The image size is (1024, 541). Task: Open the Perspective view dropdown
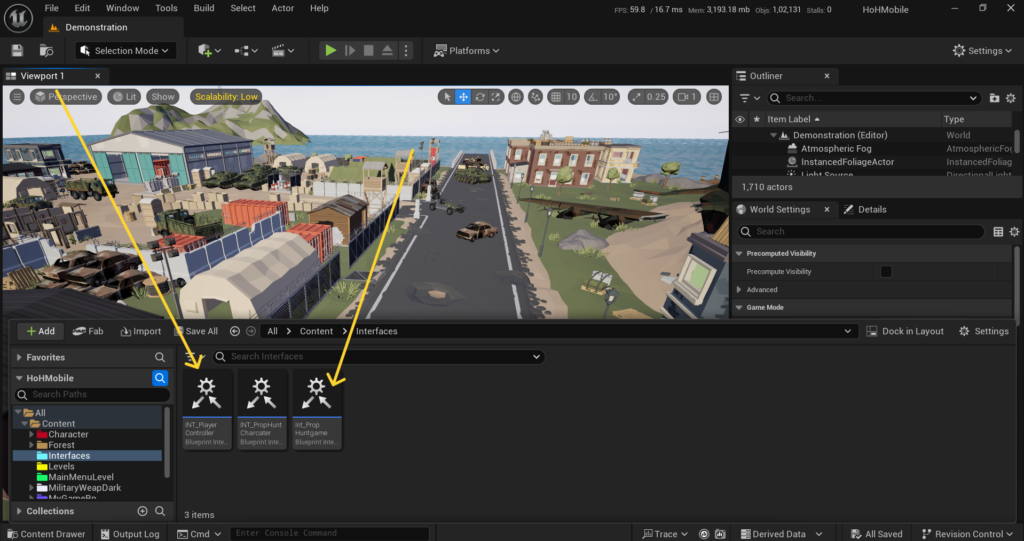(66, 97)
